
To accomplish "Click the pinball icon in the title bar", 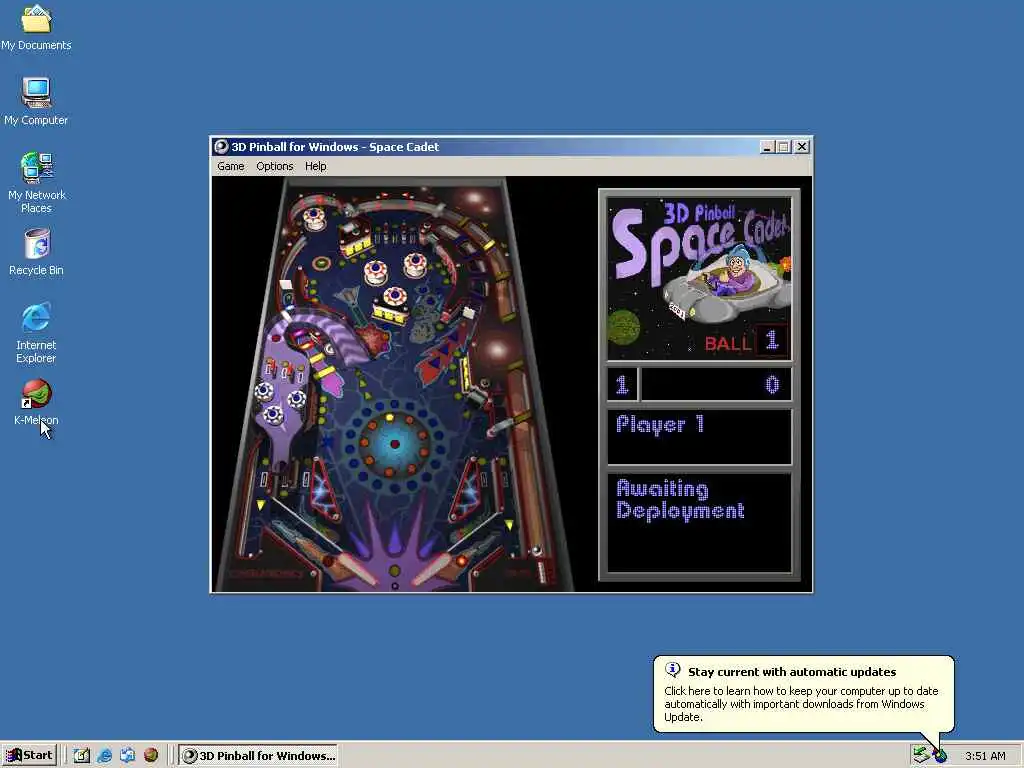I will coord(221,147).
